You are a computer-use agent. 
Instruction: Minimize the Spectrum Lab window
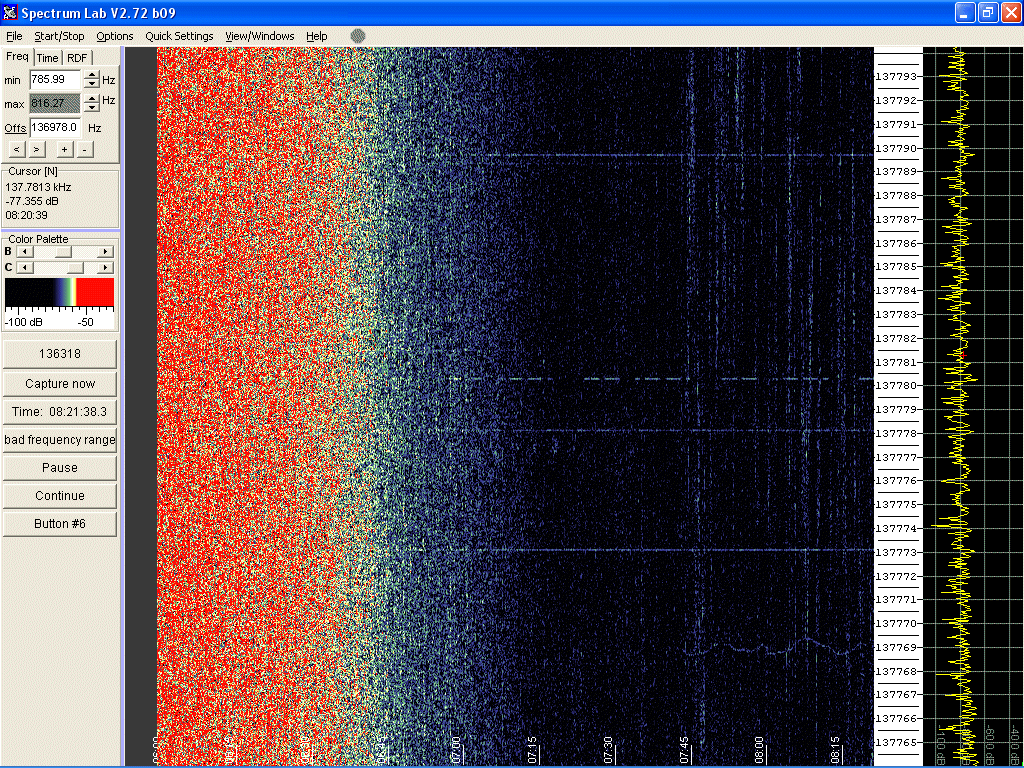pyautogui.click(x=965, y=12)
